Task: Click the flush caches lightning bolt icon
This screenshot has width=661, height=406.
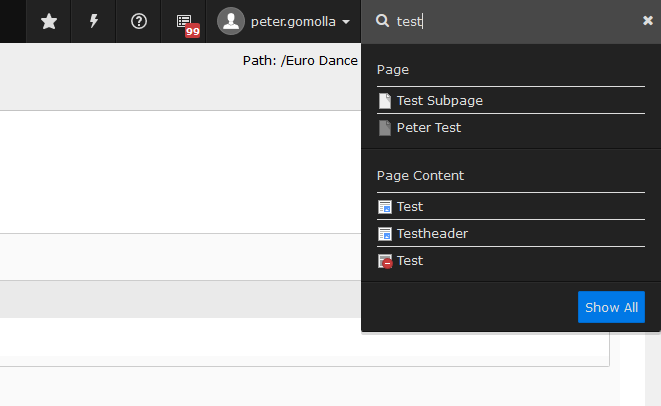Action: pyautogui.click(x=94, y=21)
